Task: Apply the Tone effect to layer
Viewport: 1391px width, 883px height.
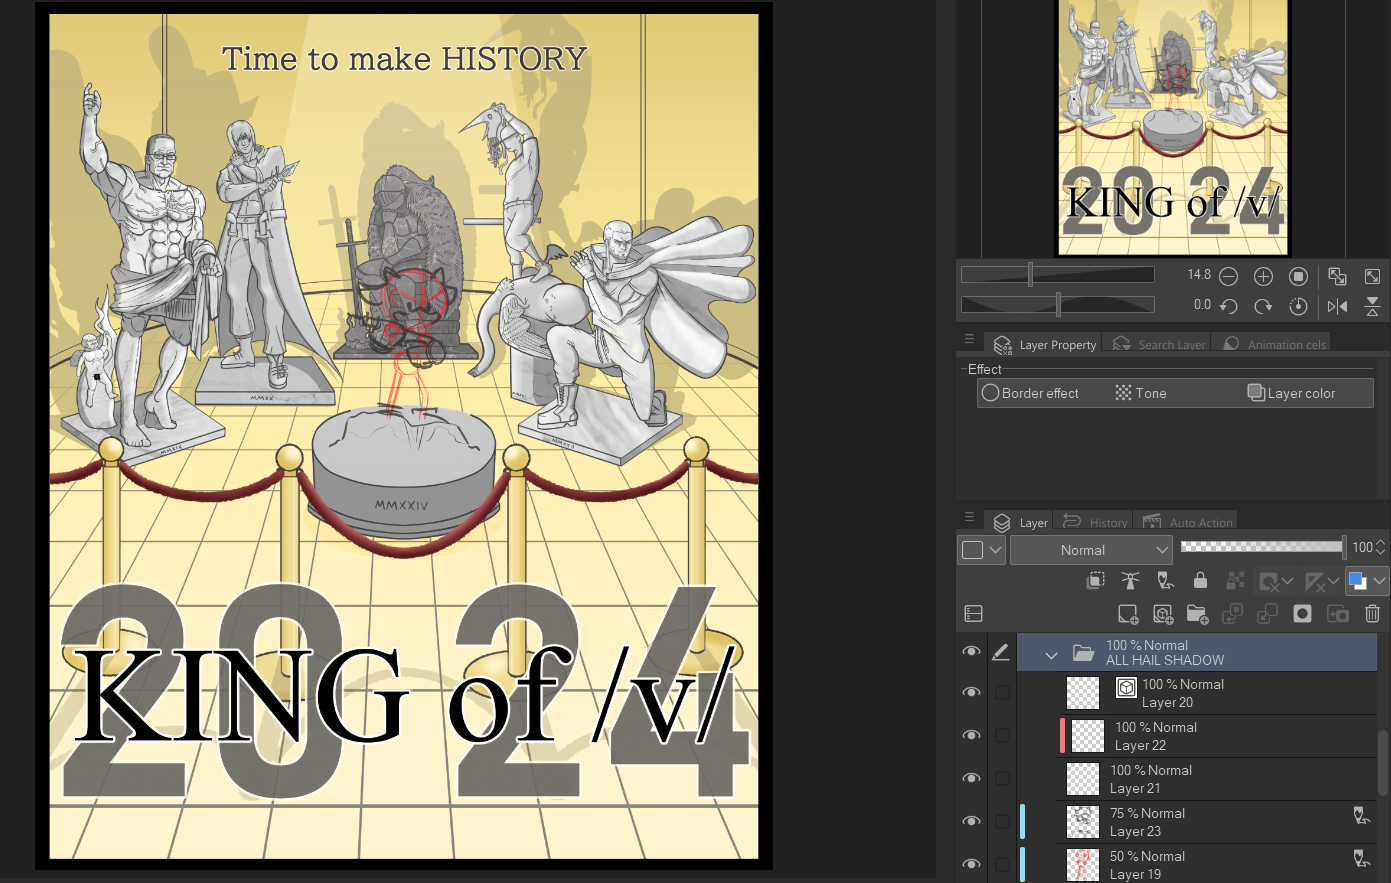Action: click(1141, 393)
